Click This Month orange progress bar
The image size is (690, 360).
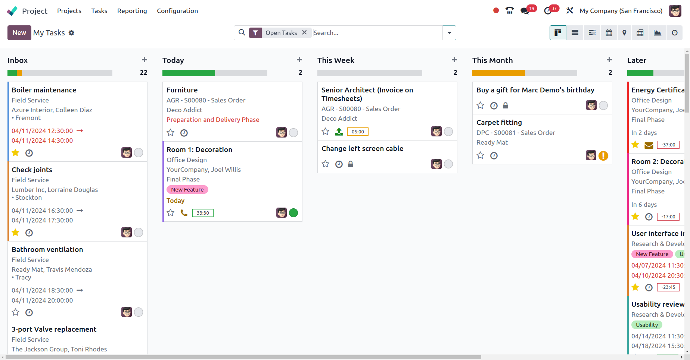click(498, 73)
